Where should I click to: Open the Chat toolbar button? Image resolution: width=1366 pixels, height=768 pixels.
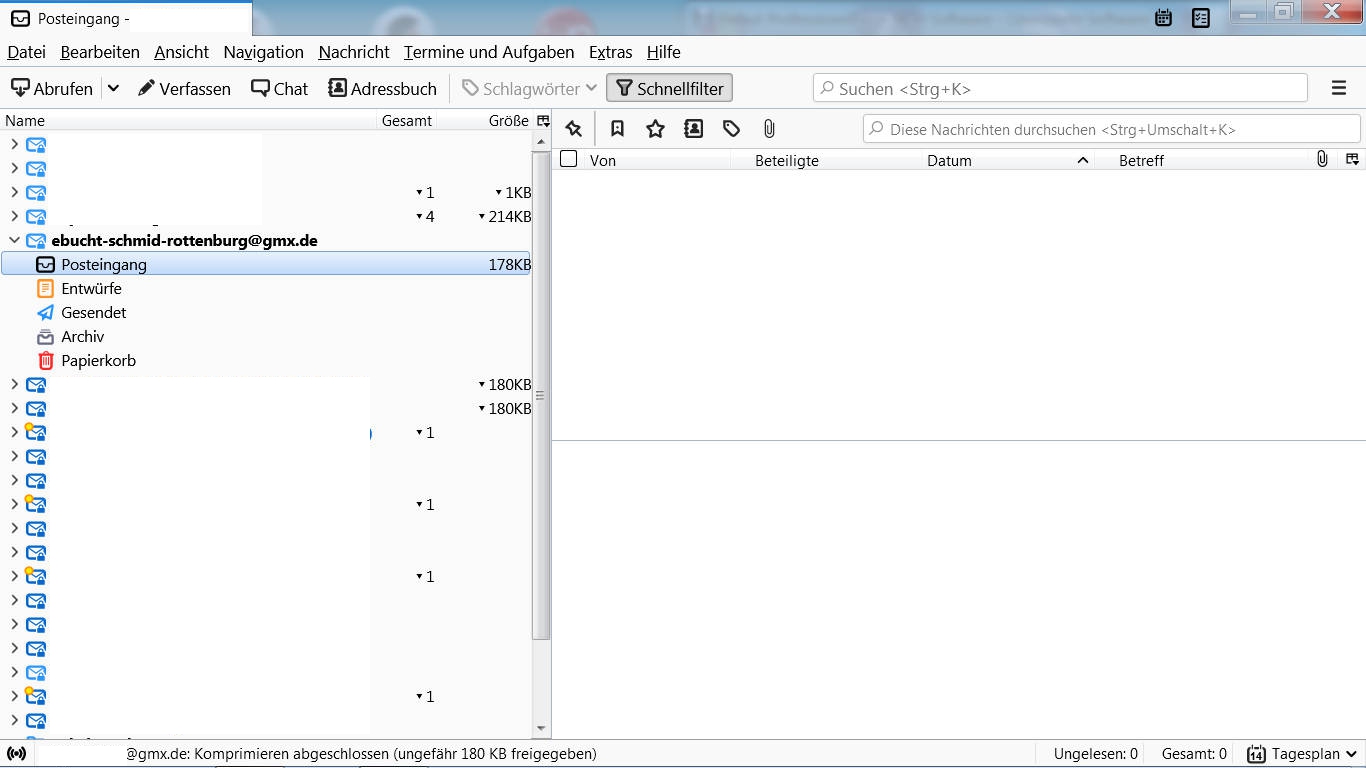tap(279, 88)
